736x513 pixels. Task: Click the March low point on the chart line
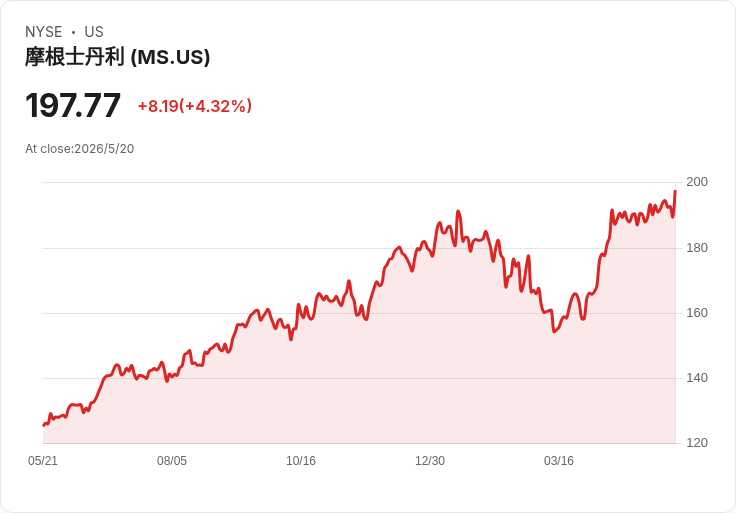point(554,331)
